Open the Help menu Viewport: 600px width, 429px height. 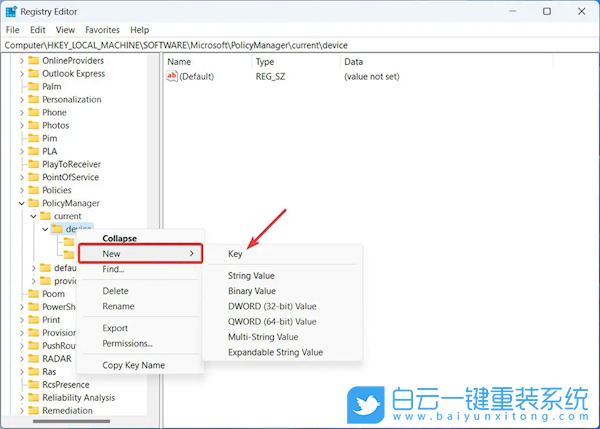140,30
